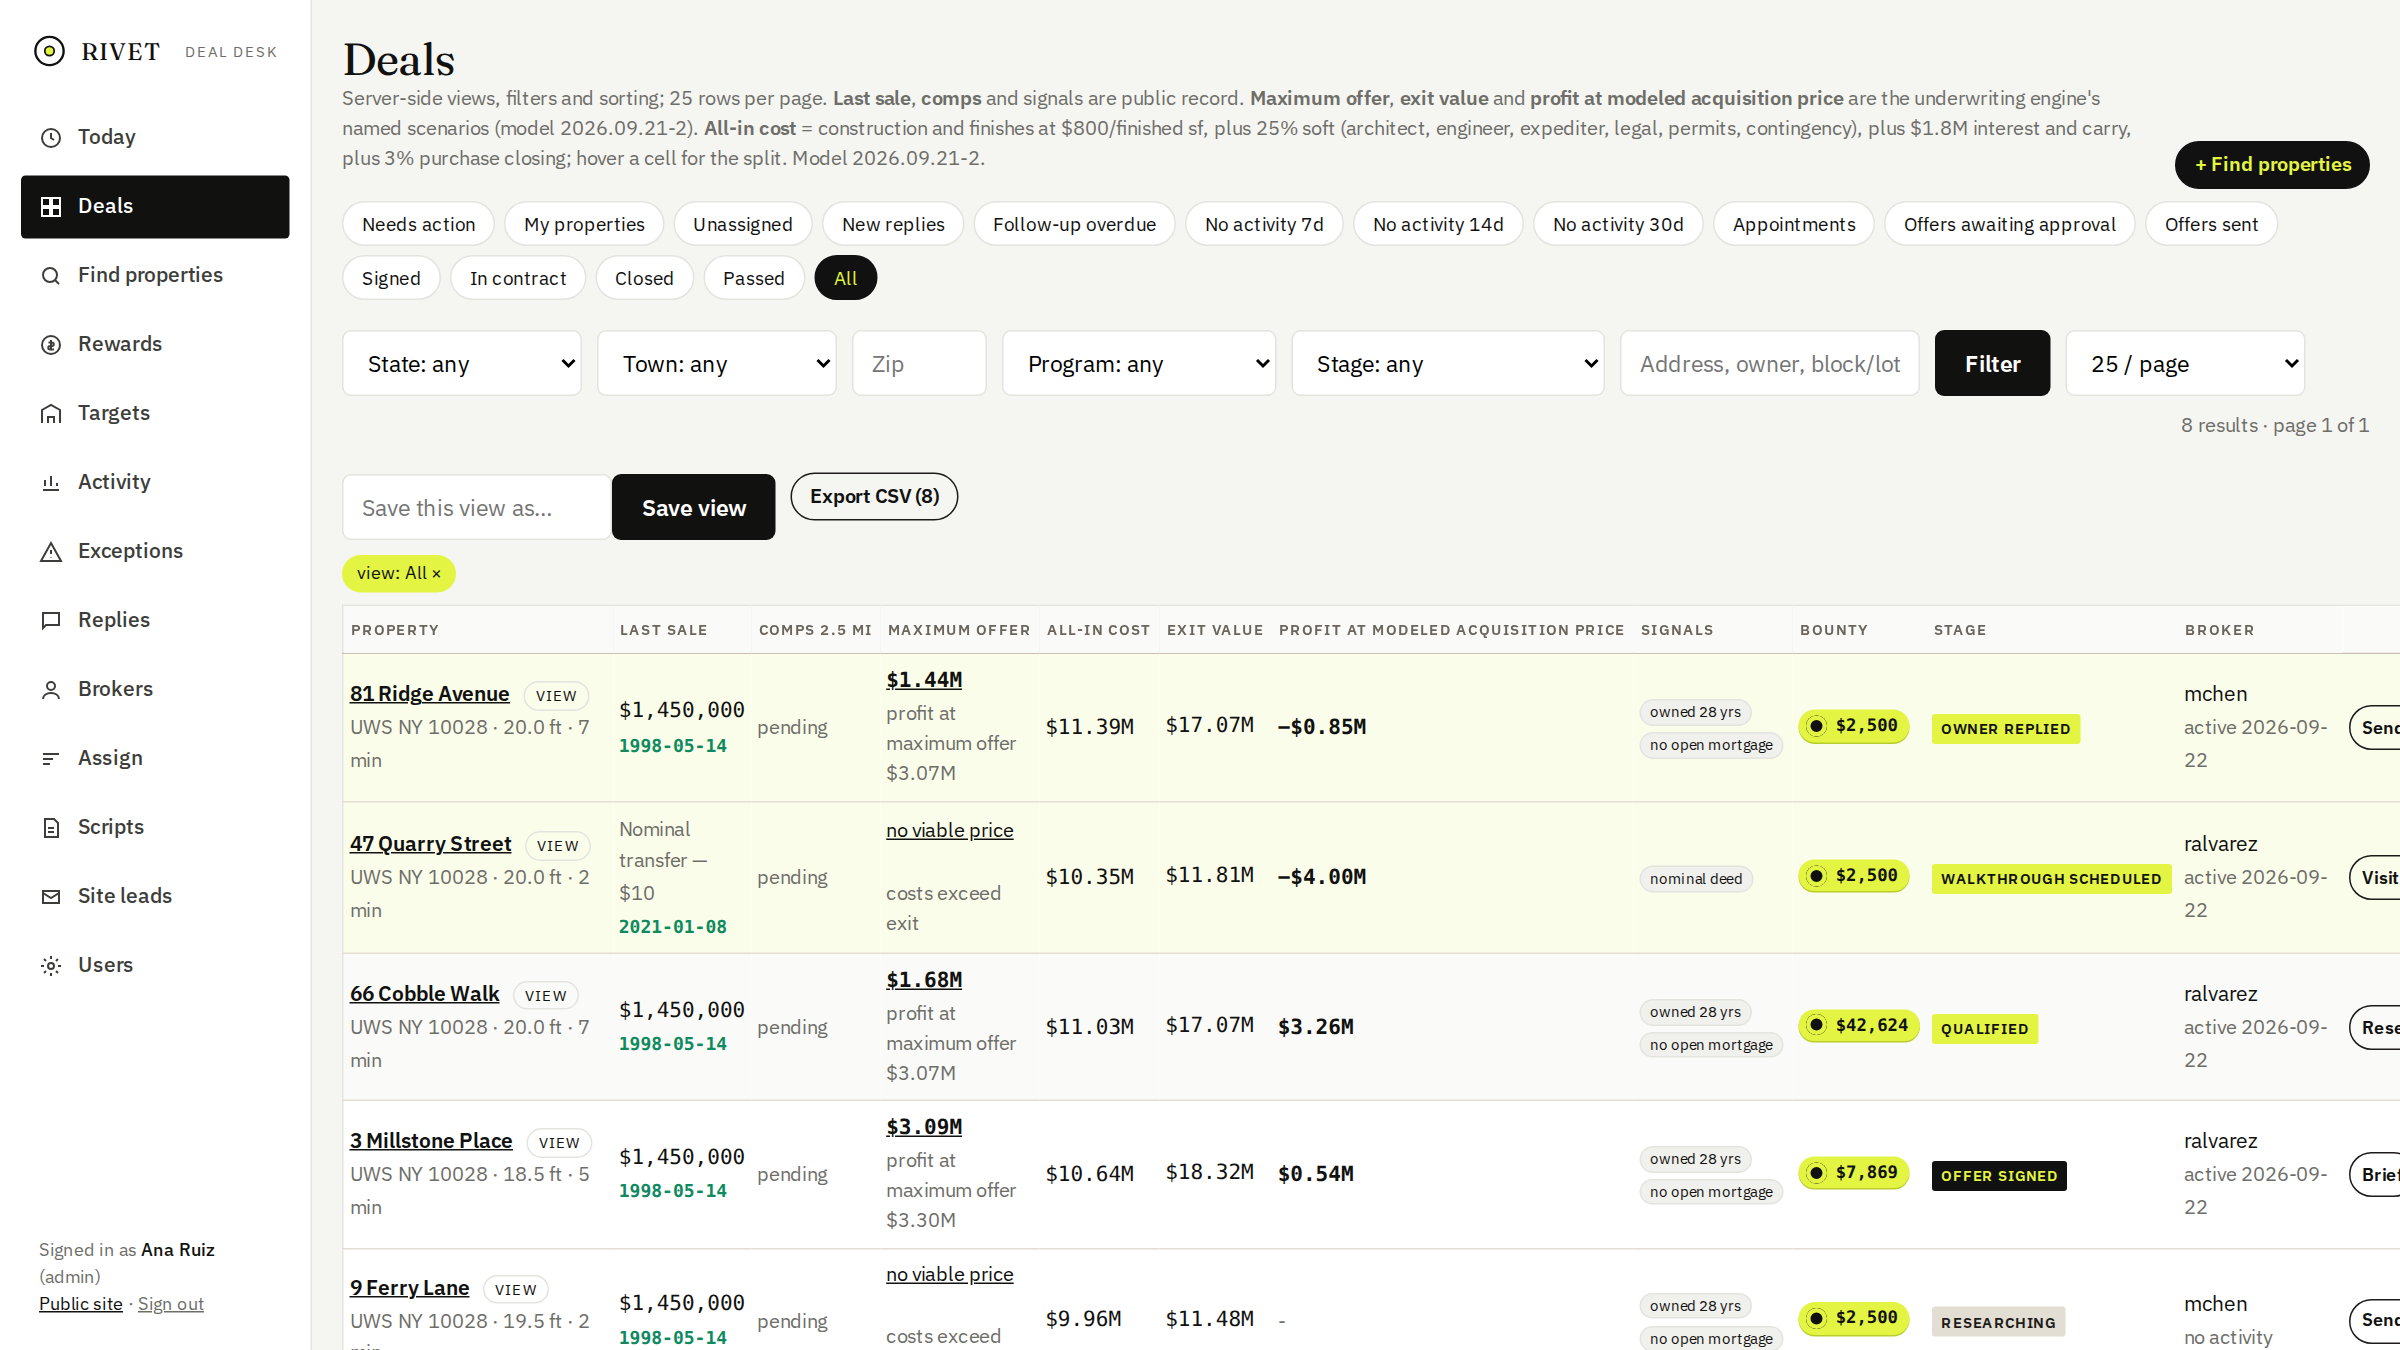
Task: Toggle the Passed view pill
Action: pyautogui.click(x=754, y=278)
